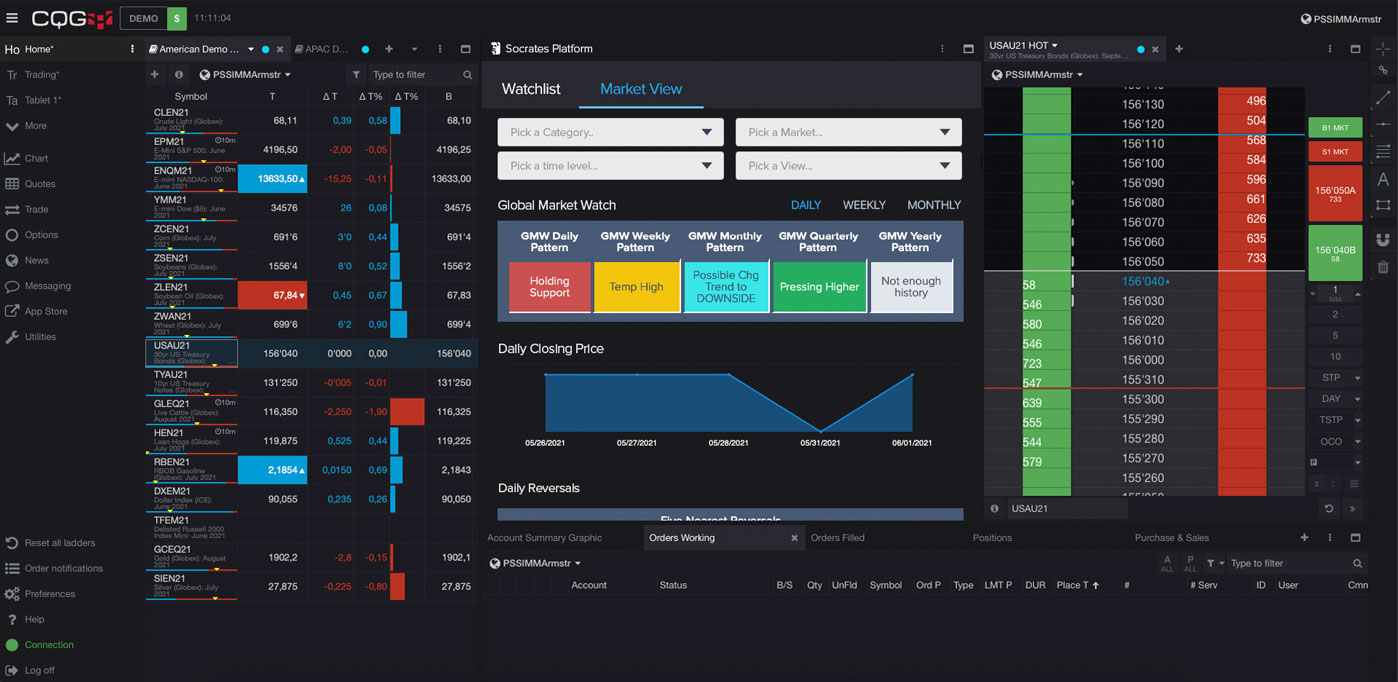This screenshot has height=682, width=1398.
Task: Toggle the A ALL accounts filter
Action: (x=1167, y=563)
